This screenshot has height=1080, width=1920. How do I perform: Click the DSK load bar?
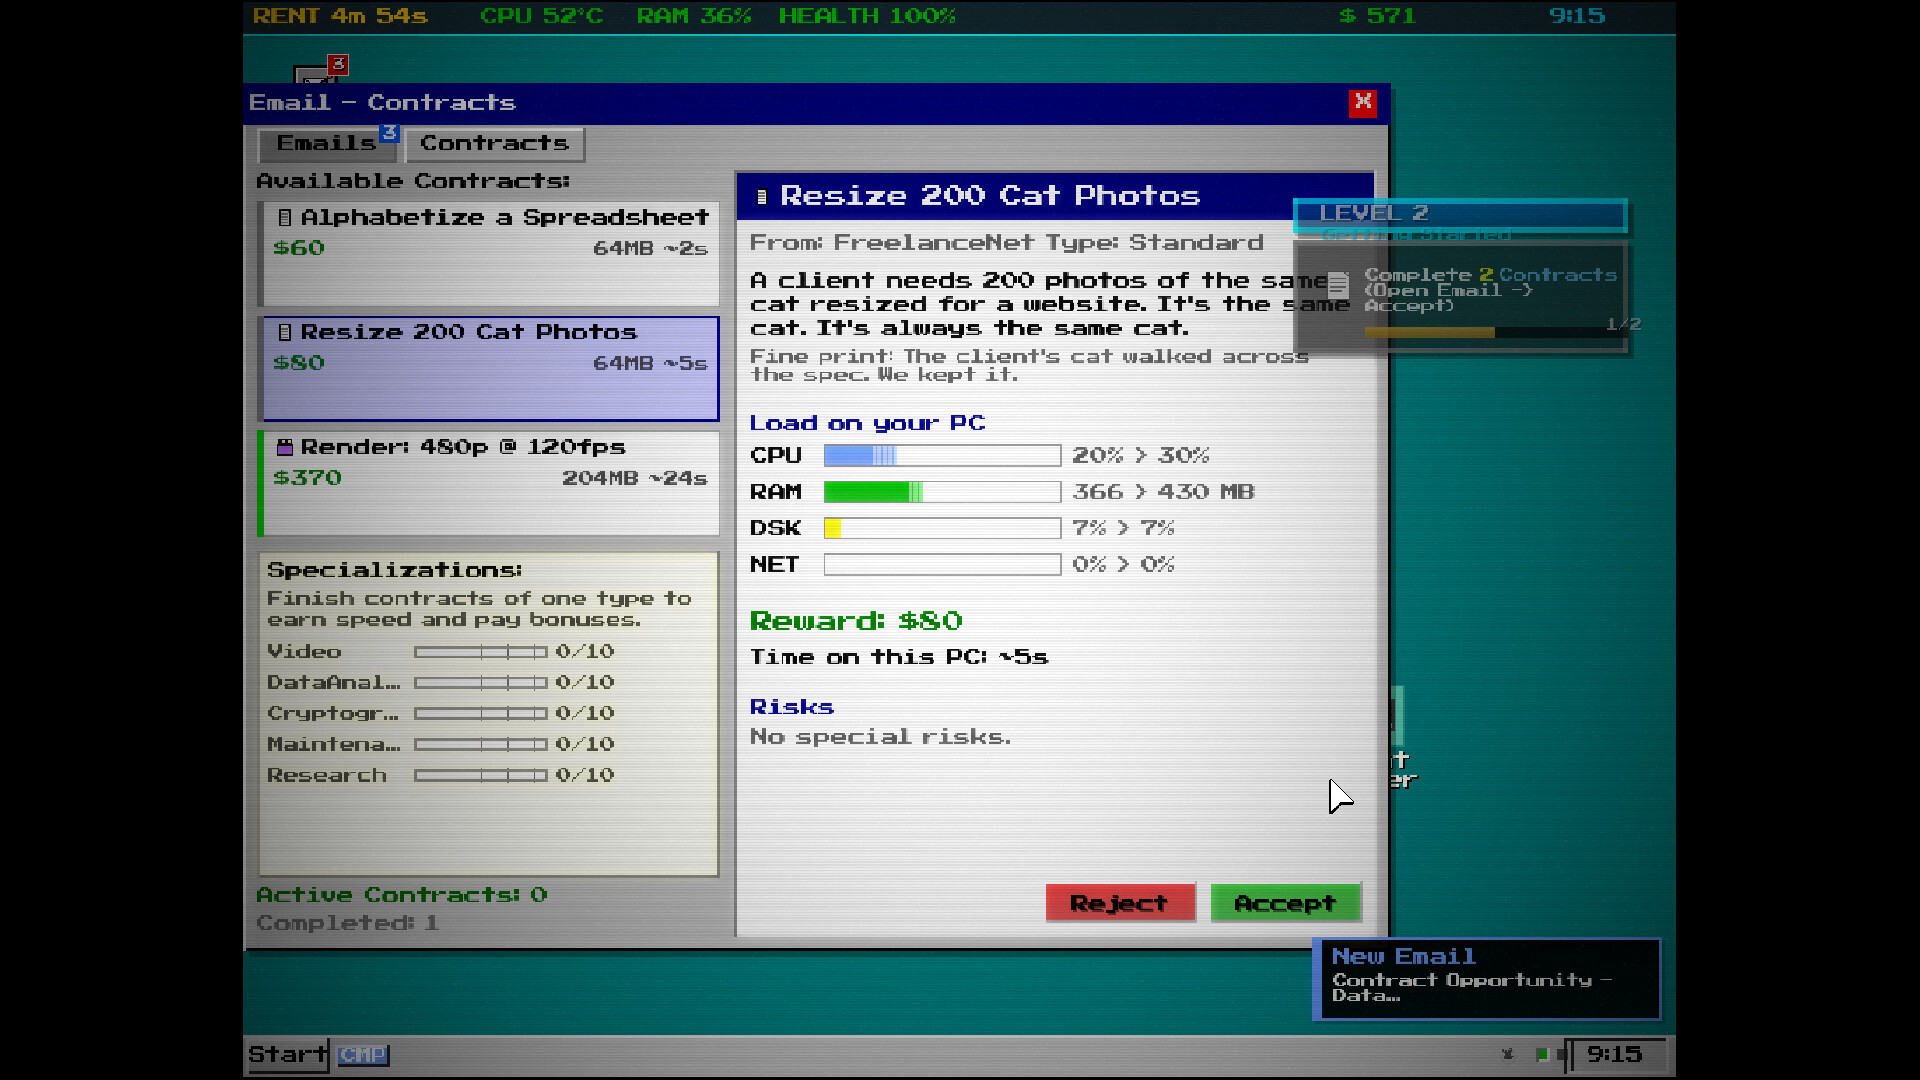(x=942, y=528)
